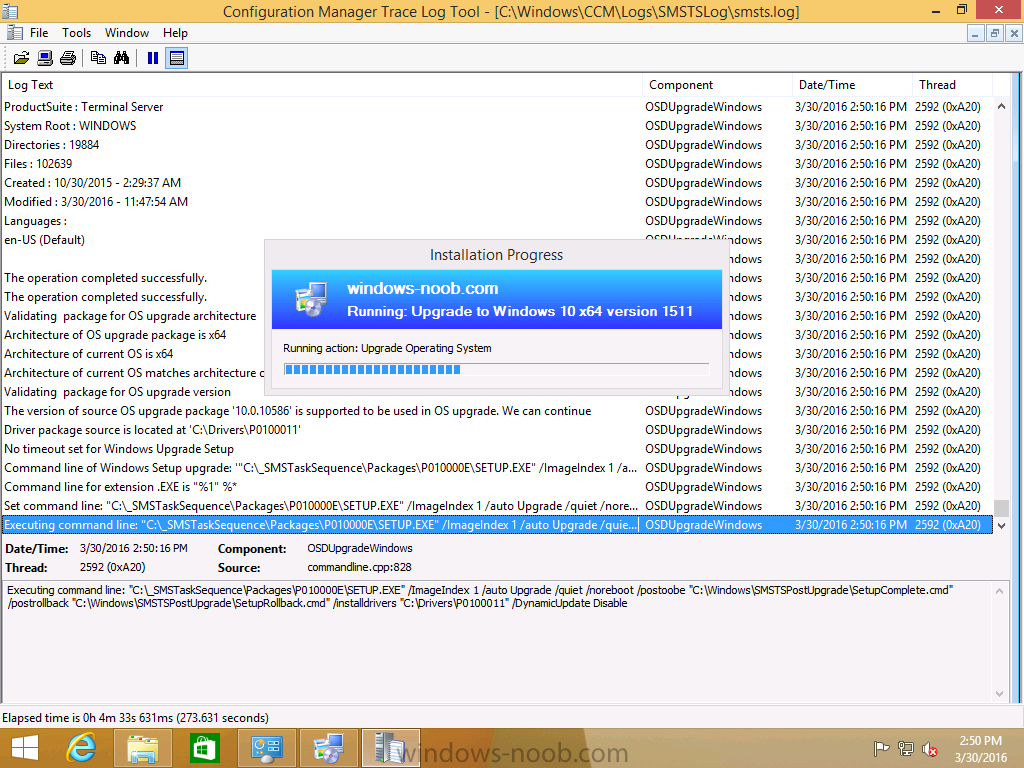
Task: Open the Window menu
Action: coord(127,33)
